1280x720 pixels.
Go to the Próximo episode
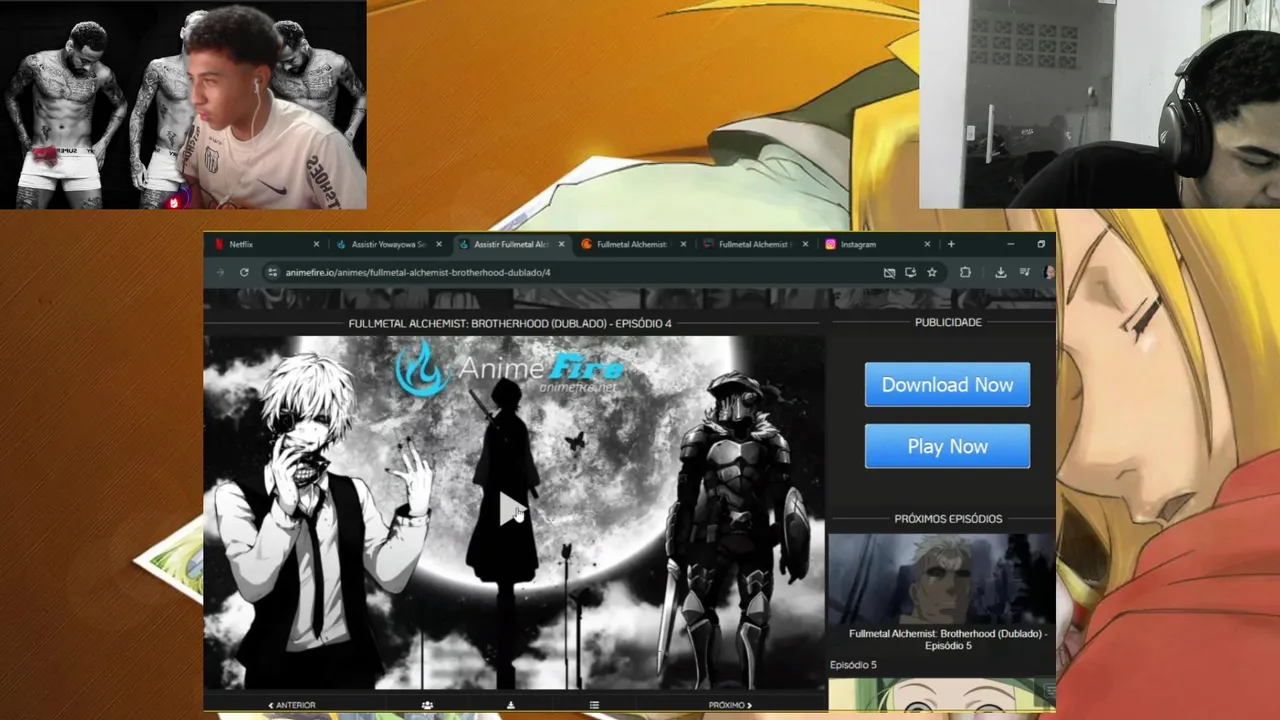click(730, 705)
